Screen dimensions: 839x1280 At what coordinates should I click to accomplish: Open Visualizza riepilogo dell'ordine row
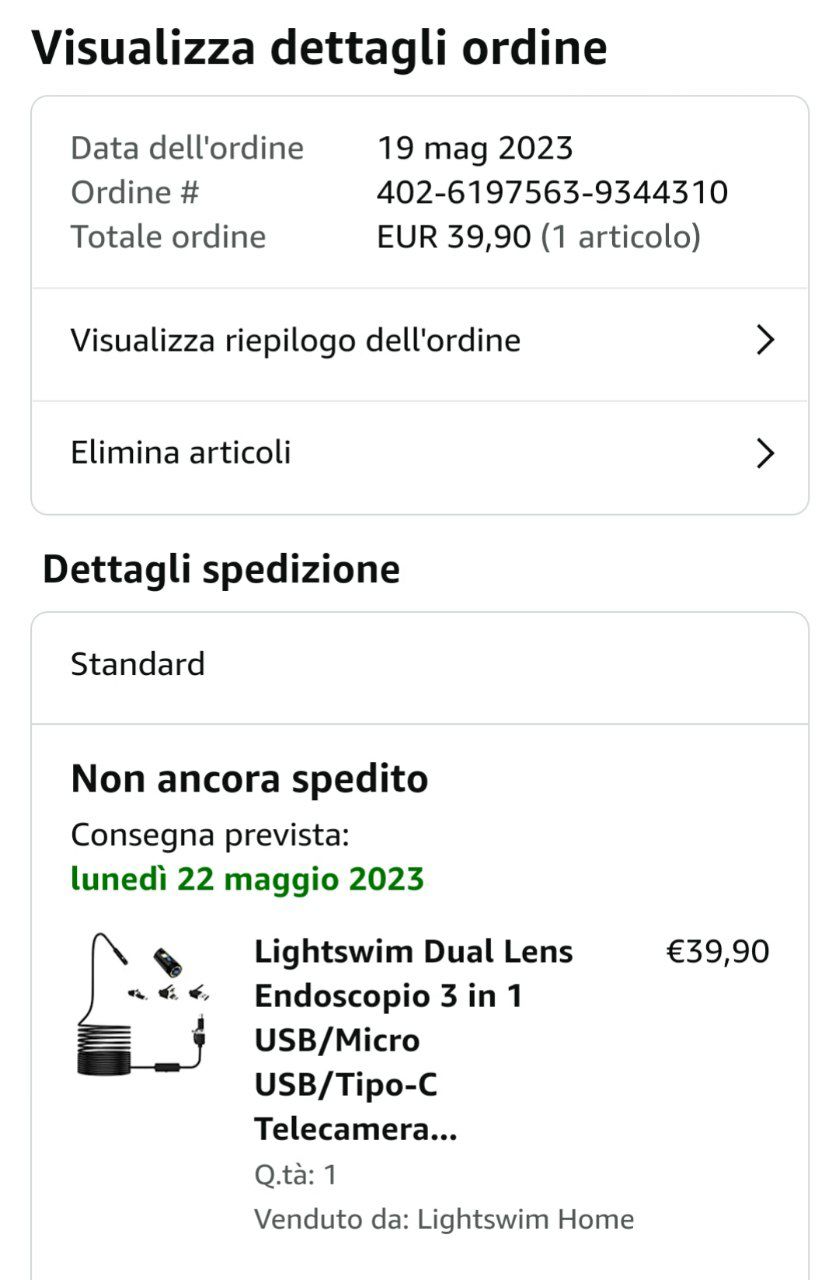(295, 341)
